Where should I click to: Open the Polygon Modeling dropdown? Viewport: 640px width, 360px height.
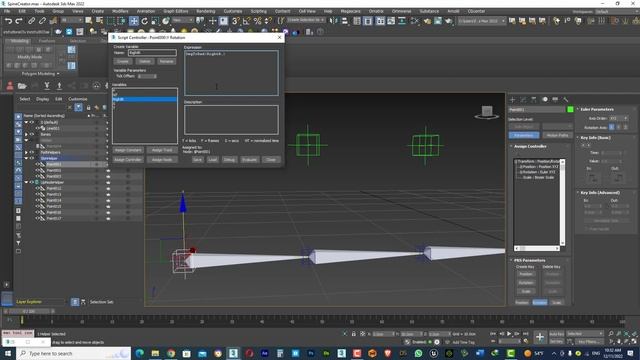40,74
